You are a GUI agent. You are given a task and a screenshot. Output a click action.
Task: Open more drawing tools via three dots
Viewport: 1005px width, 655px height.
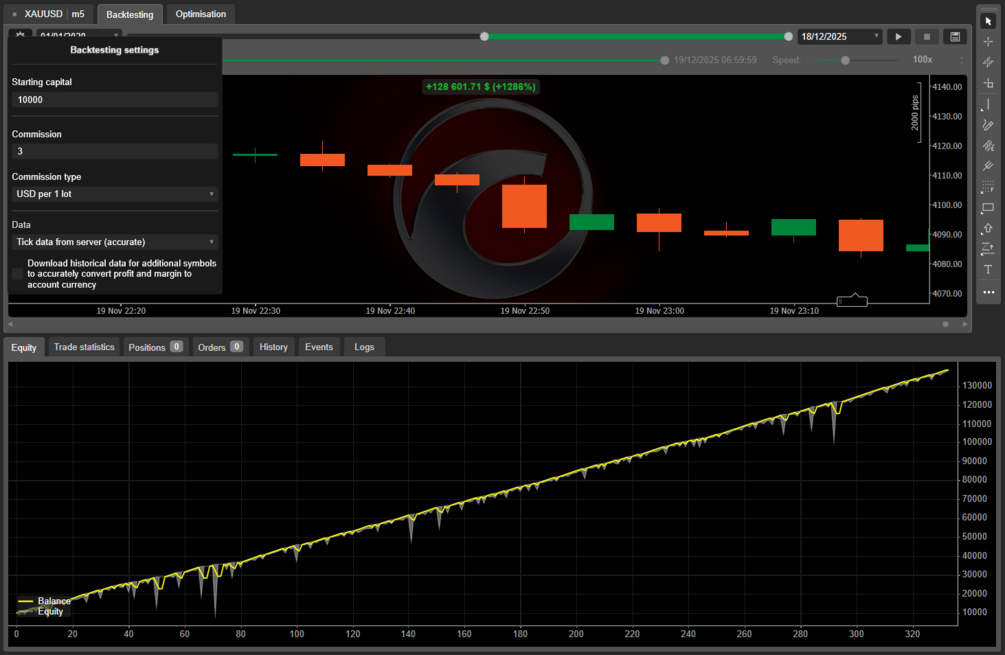pos(988,292)
